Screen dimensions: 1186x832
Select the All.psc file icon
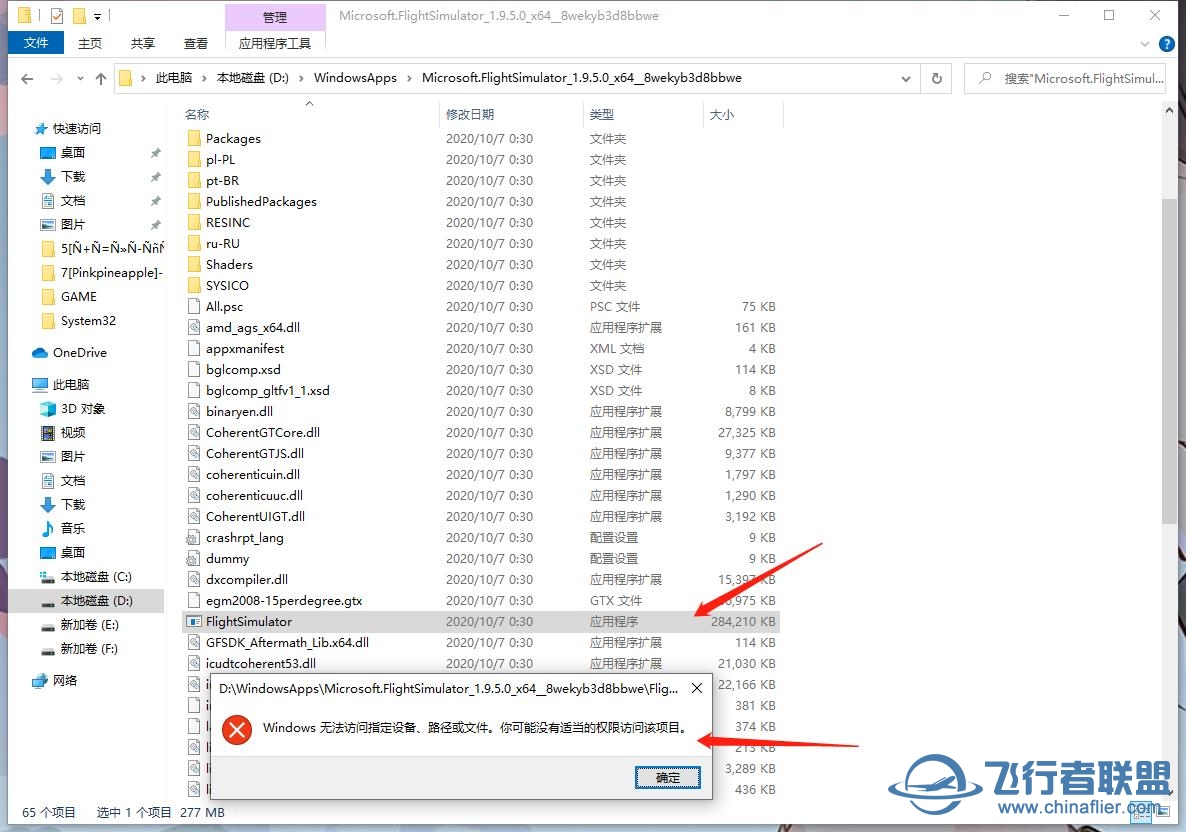[194, 306]
